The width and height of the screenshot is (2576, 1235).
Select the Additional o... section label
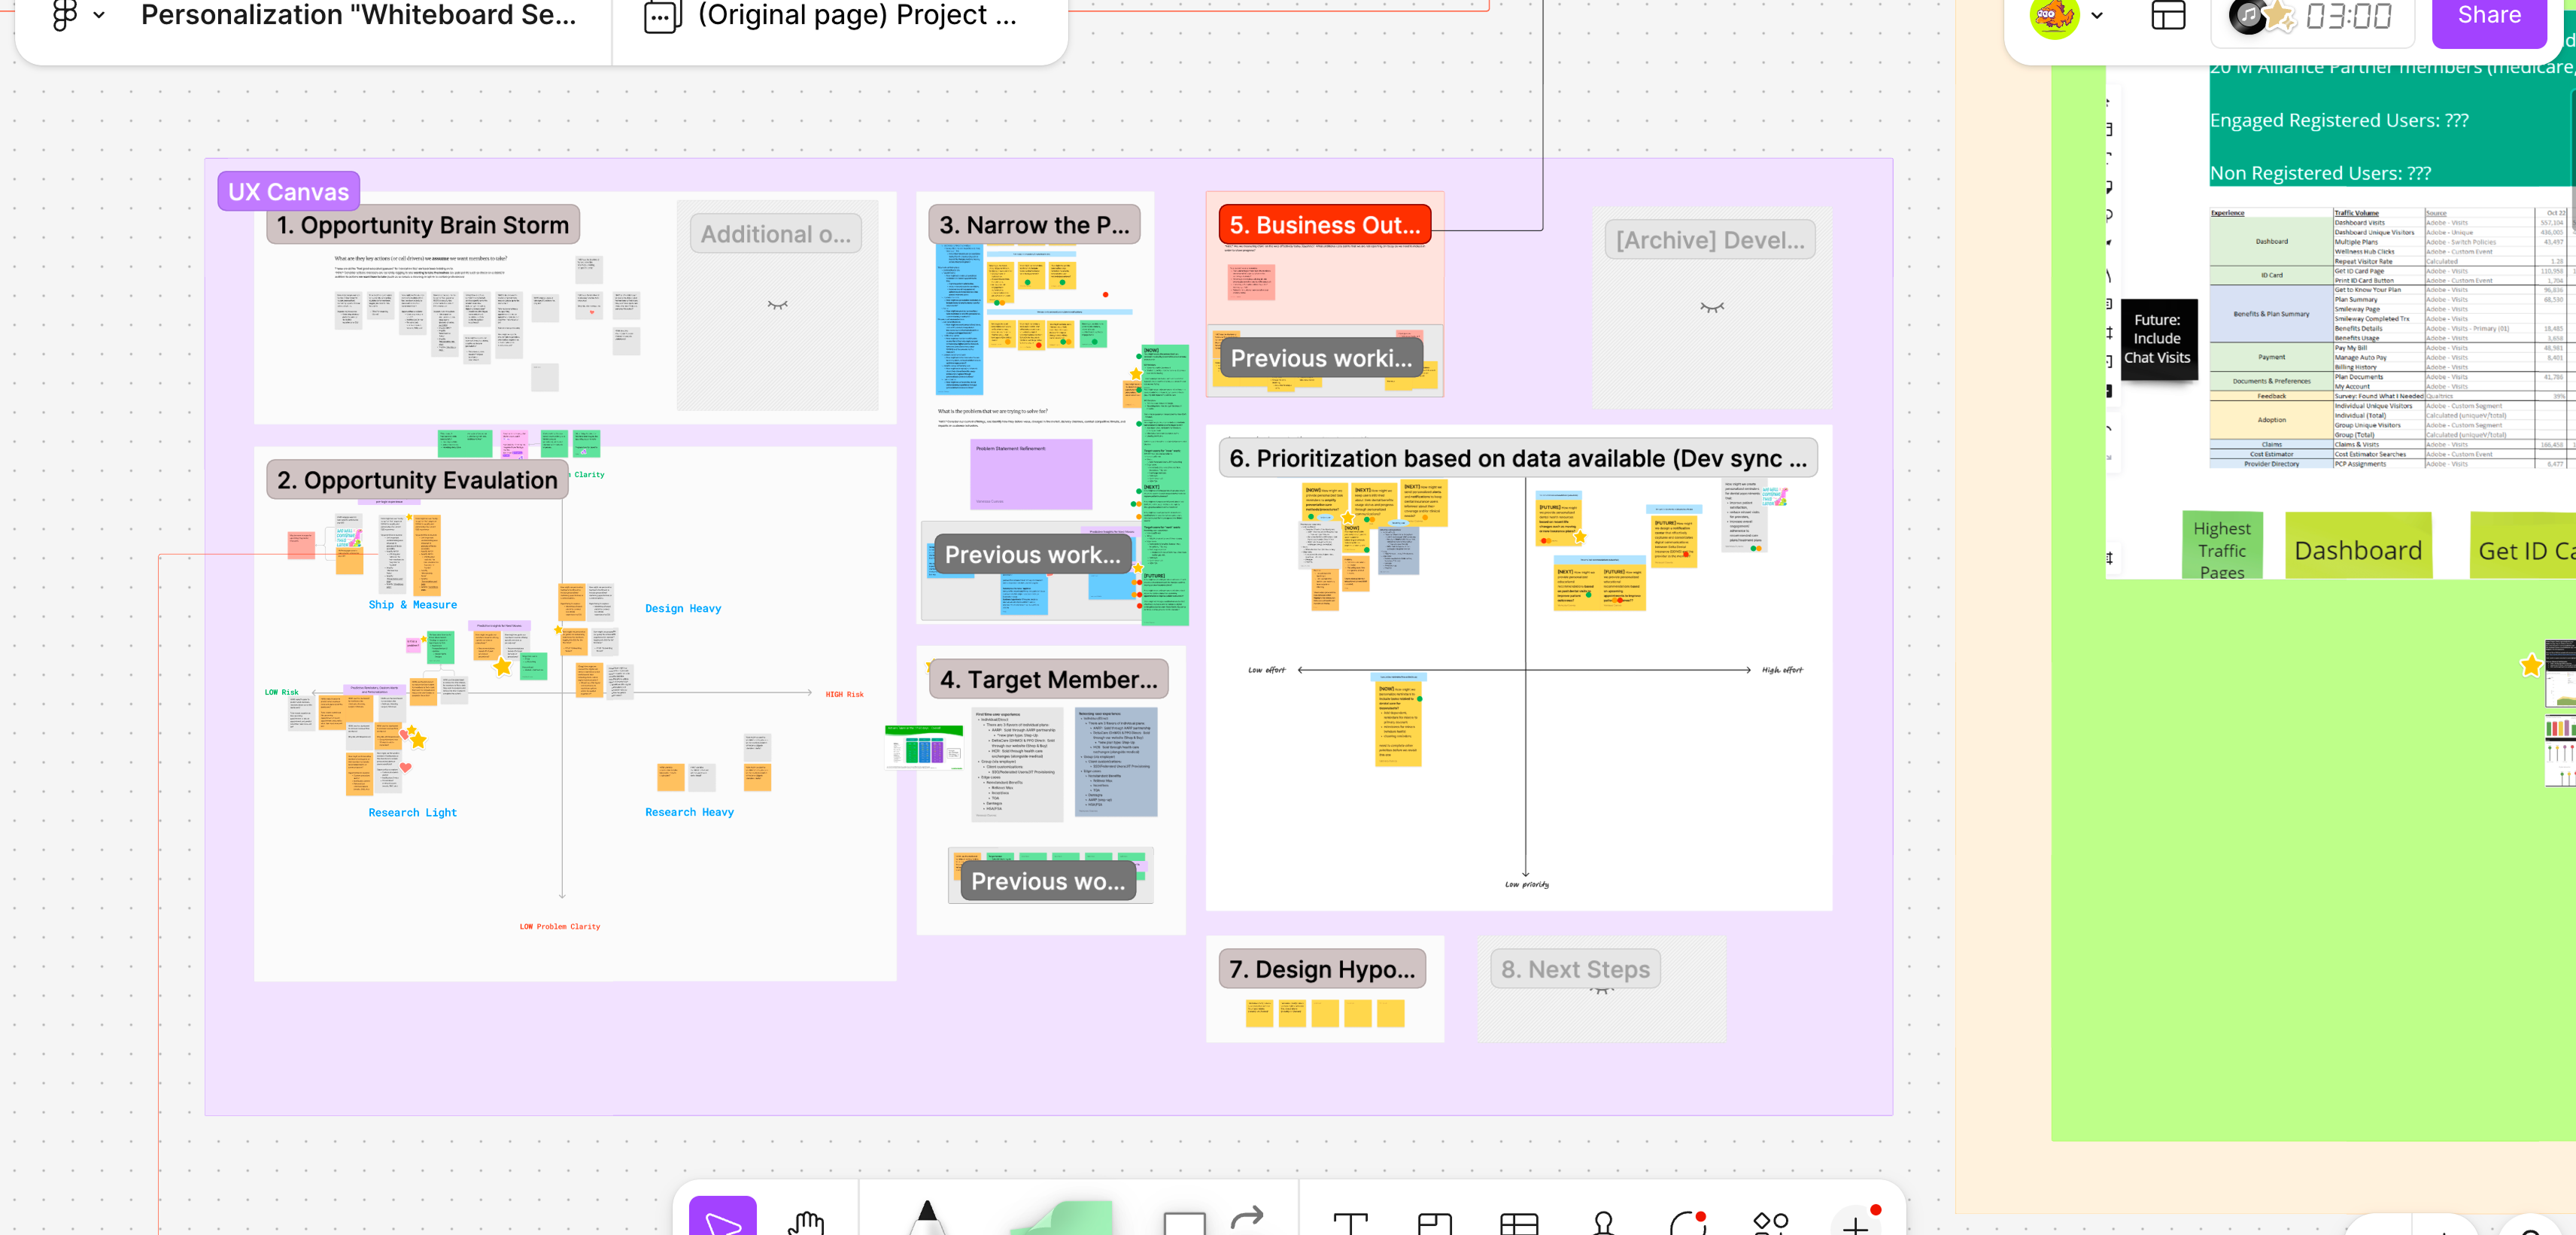775,234
